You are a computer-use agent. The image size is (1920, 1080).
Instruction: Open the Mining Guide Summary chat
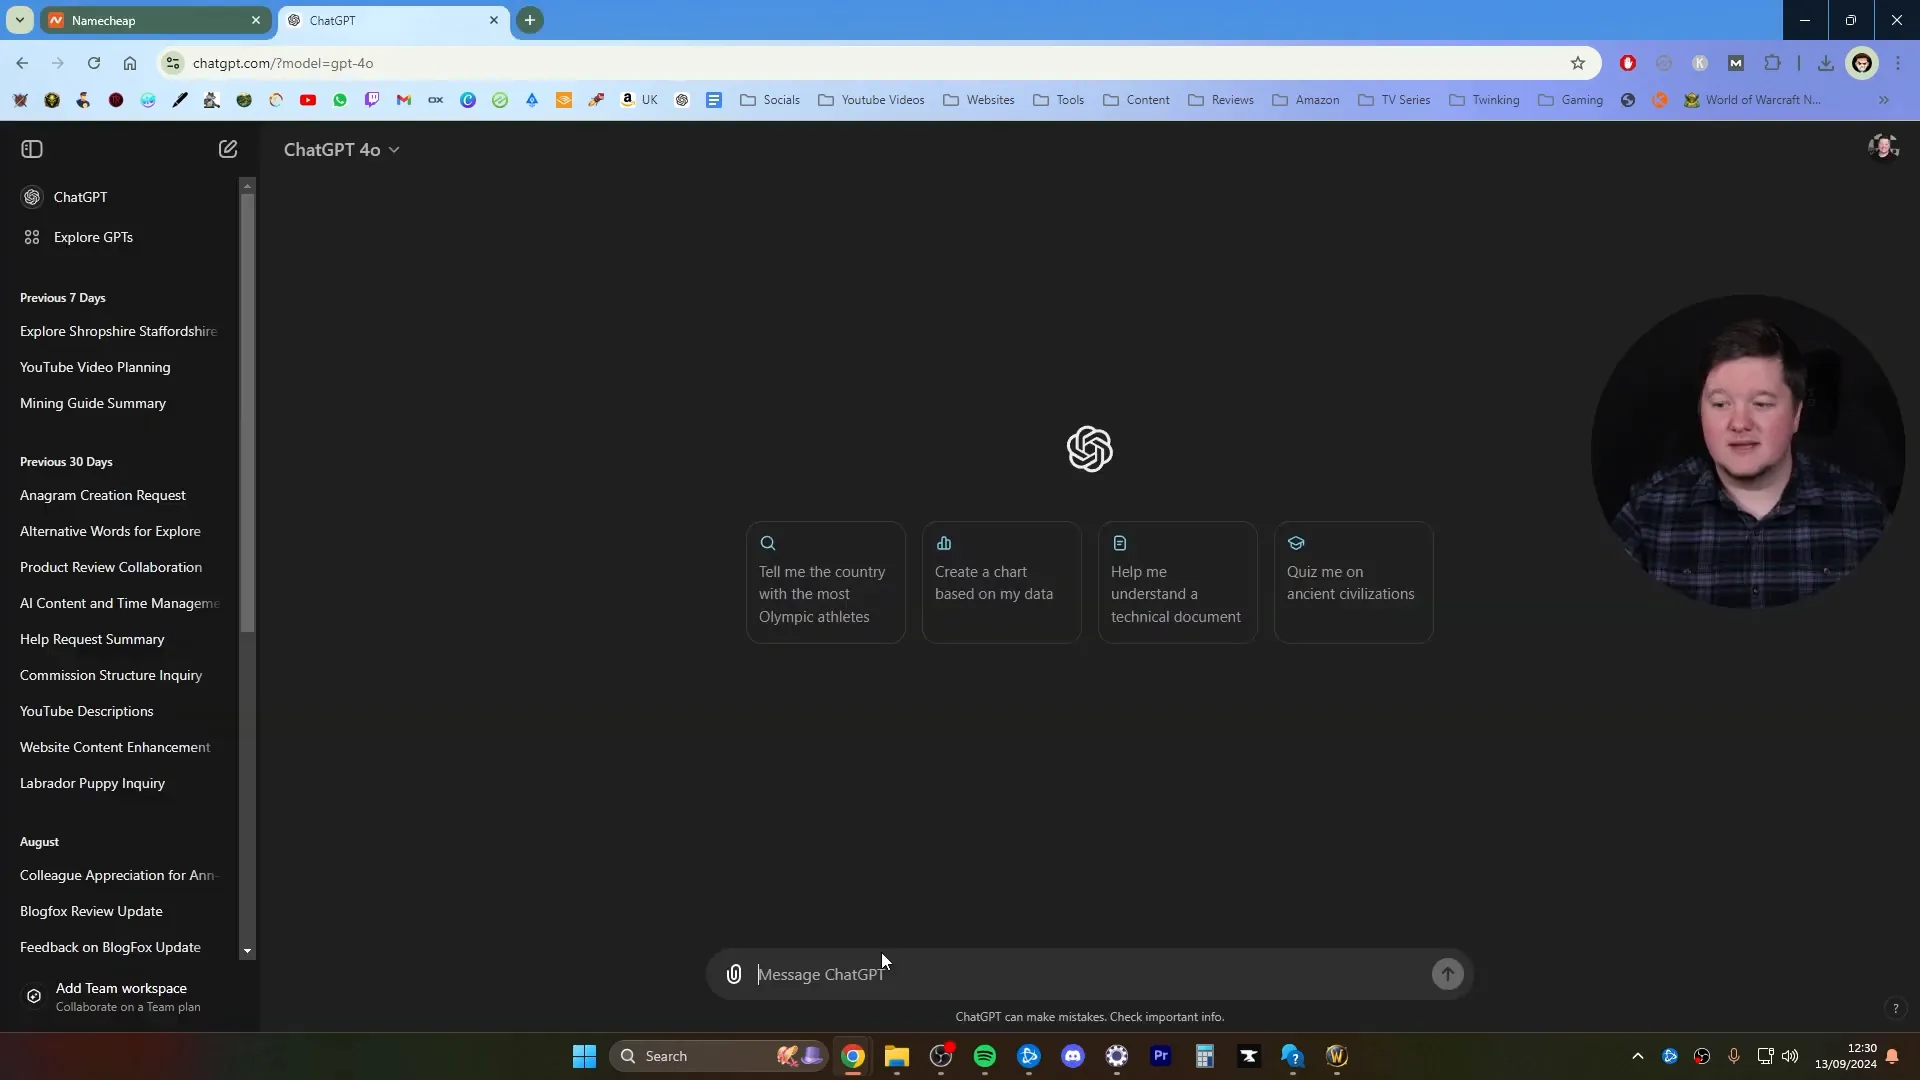[92, 402]
